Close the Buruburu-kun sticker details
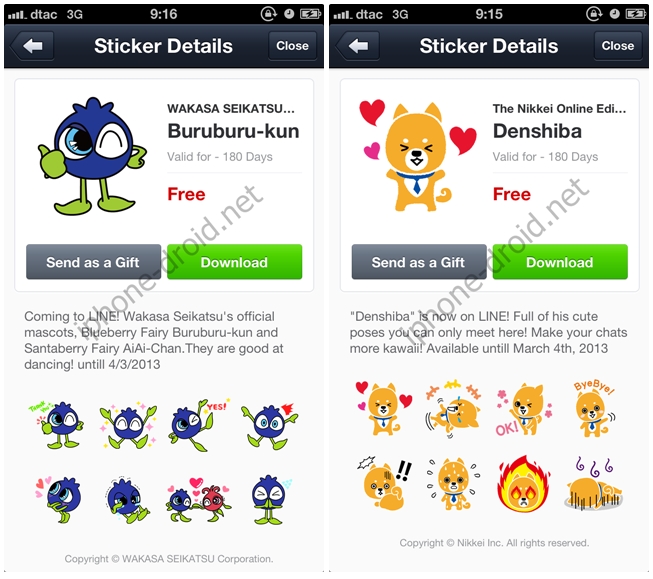The height and width of the screenshot is (579, 653). tap(292, 46)
